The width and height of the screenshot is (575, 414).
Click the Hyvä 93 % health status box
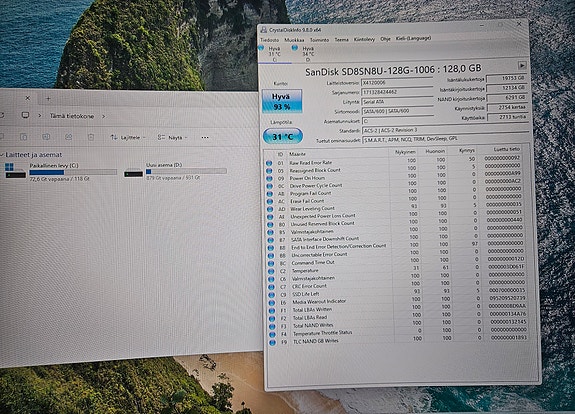(282, 101)
